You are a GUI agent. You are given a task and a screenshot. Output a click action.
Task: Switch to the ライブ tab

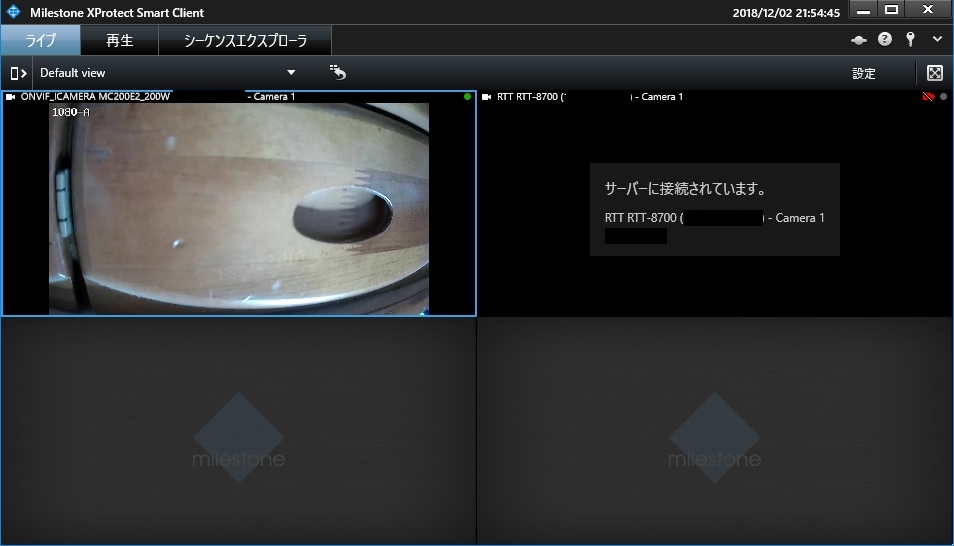pos(40,40)
